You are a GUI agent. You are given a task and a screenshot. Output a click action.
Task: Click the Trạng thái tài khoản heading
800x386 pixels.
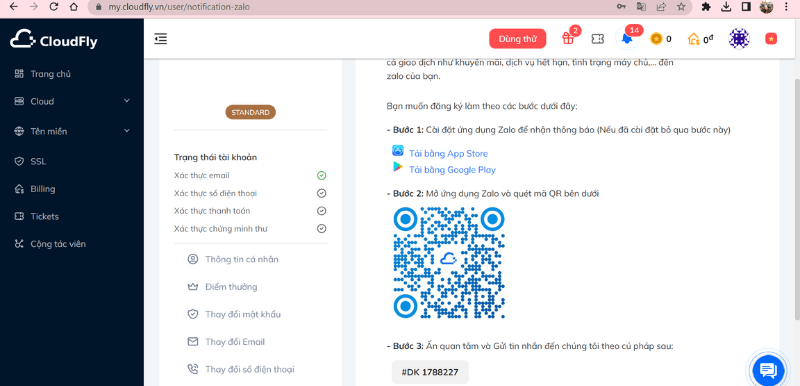[215, 157]
